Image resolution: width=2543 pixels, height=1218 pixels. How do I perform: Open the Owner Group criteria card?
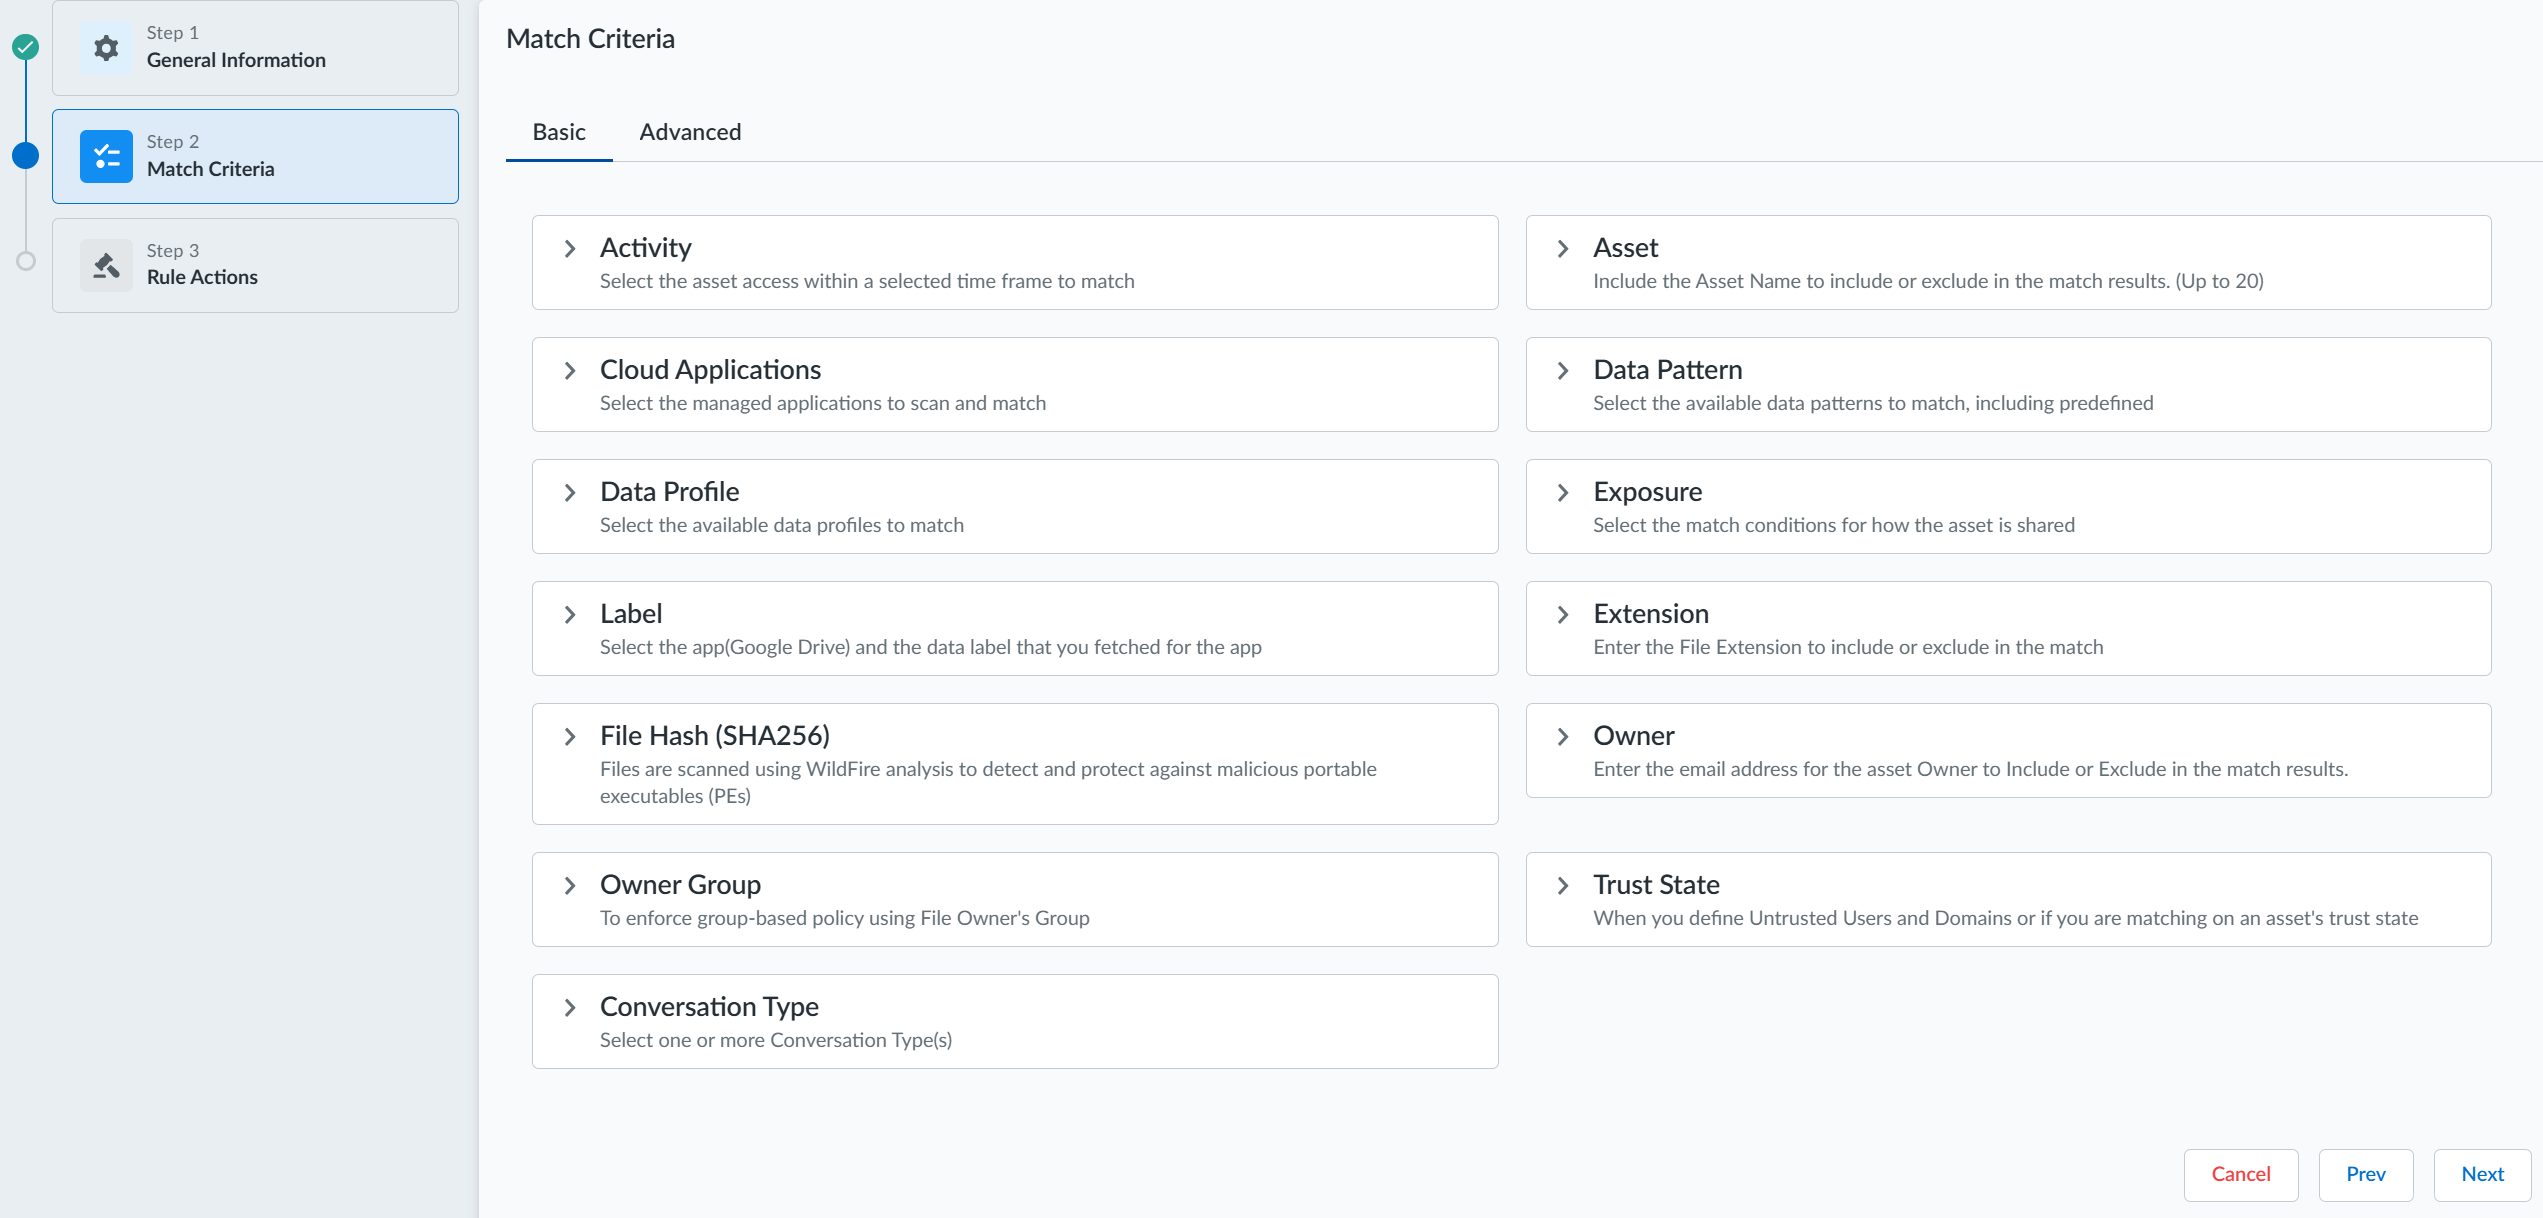1014,899
